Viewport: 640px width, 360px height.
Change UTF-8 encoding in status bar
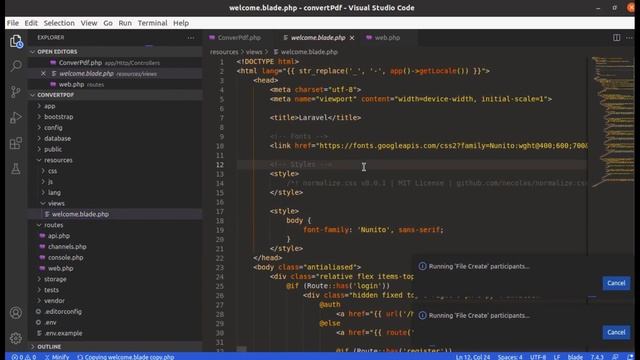click(x=538, y=357)
